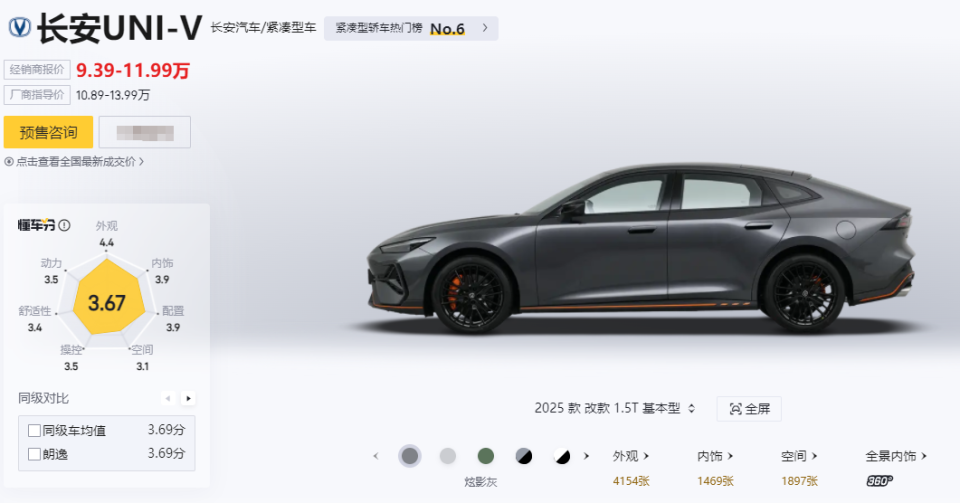This screenshot has width=960, height=503.
Task: Go to next 同级对比 page arrow
Action: tap(188, 398)
